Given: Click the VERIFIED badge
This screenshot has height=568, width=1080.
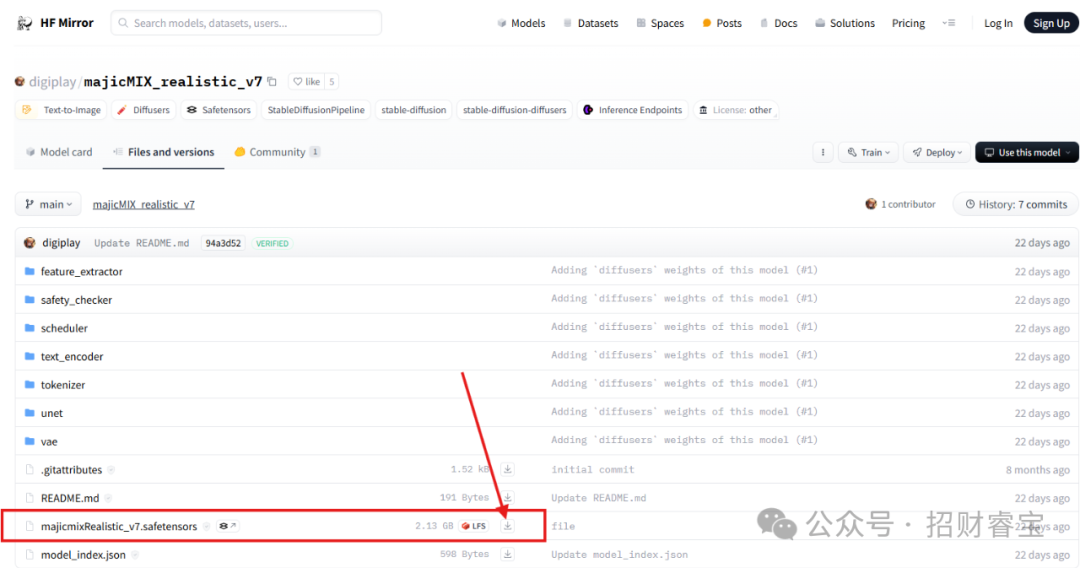Looking at the screenshot, I should [x=272, y=243].
